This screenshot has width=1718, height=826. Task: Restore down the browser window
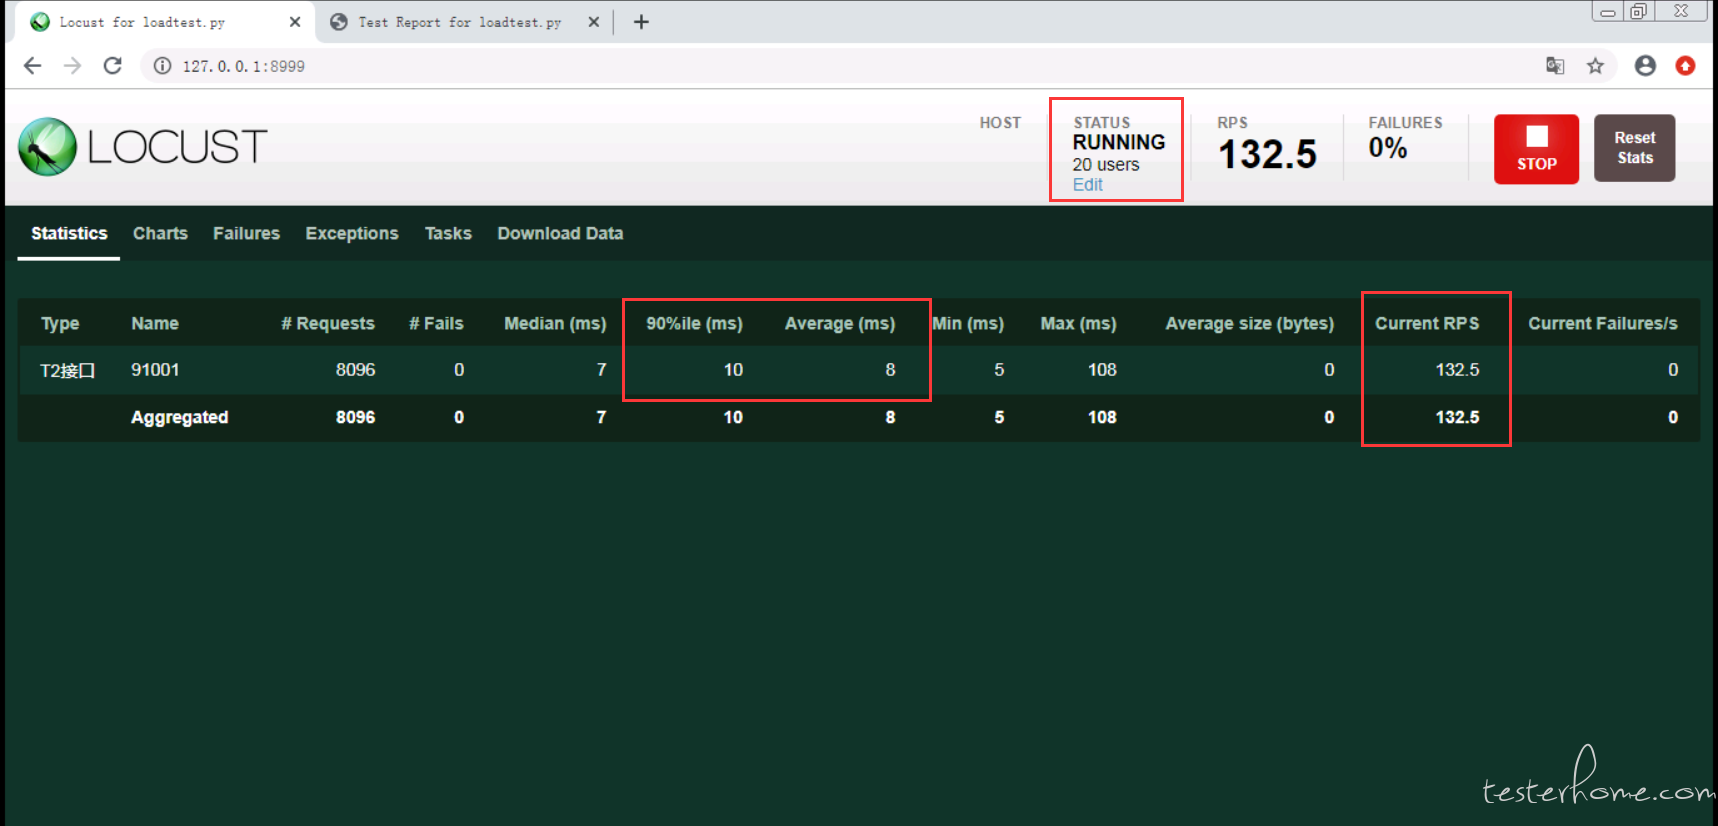click(1638, 12)
